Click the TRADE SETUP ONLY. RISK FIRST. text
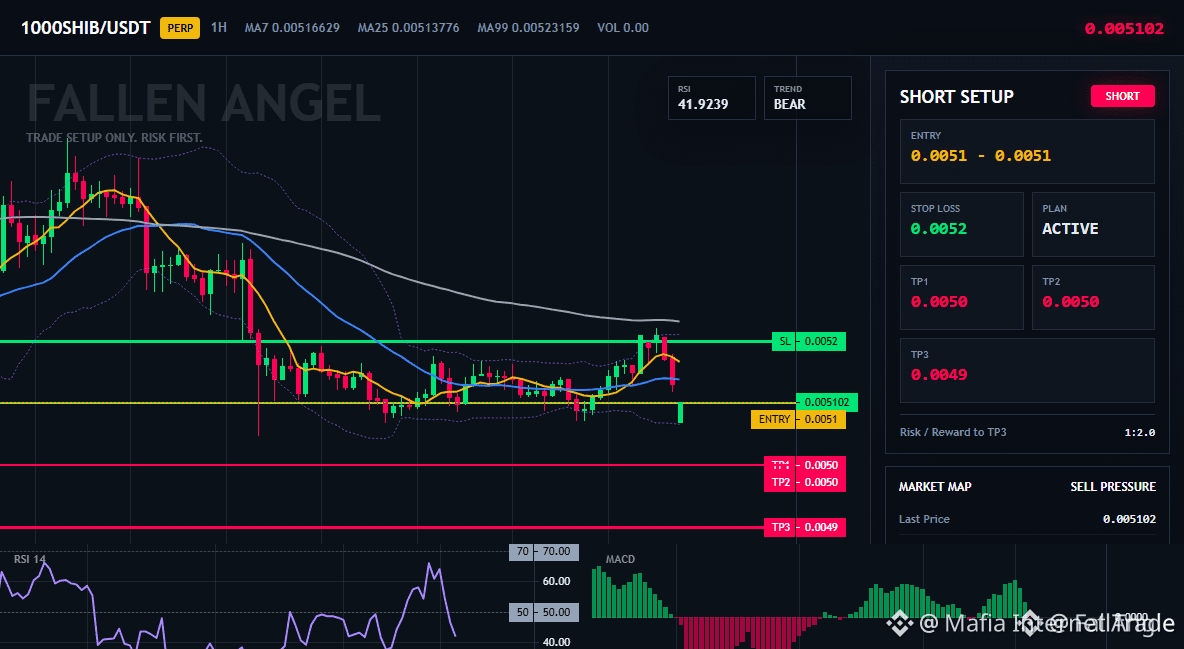The height and width of the screenshot is (649, 1184). tap(114, 138)
